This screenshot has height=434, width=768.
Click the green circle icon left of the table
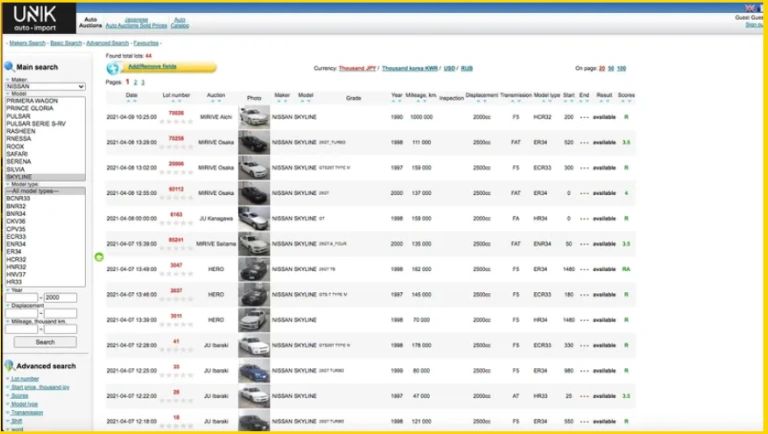(x=99, y=257)
